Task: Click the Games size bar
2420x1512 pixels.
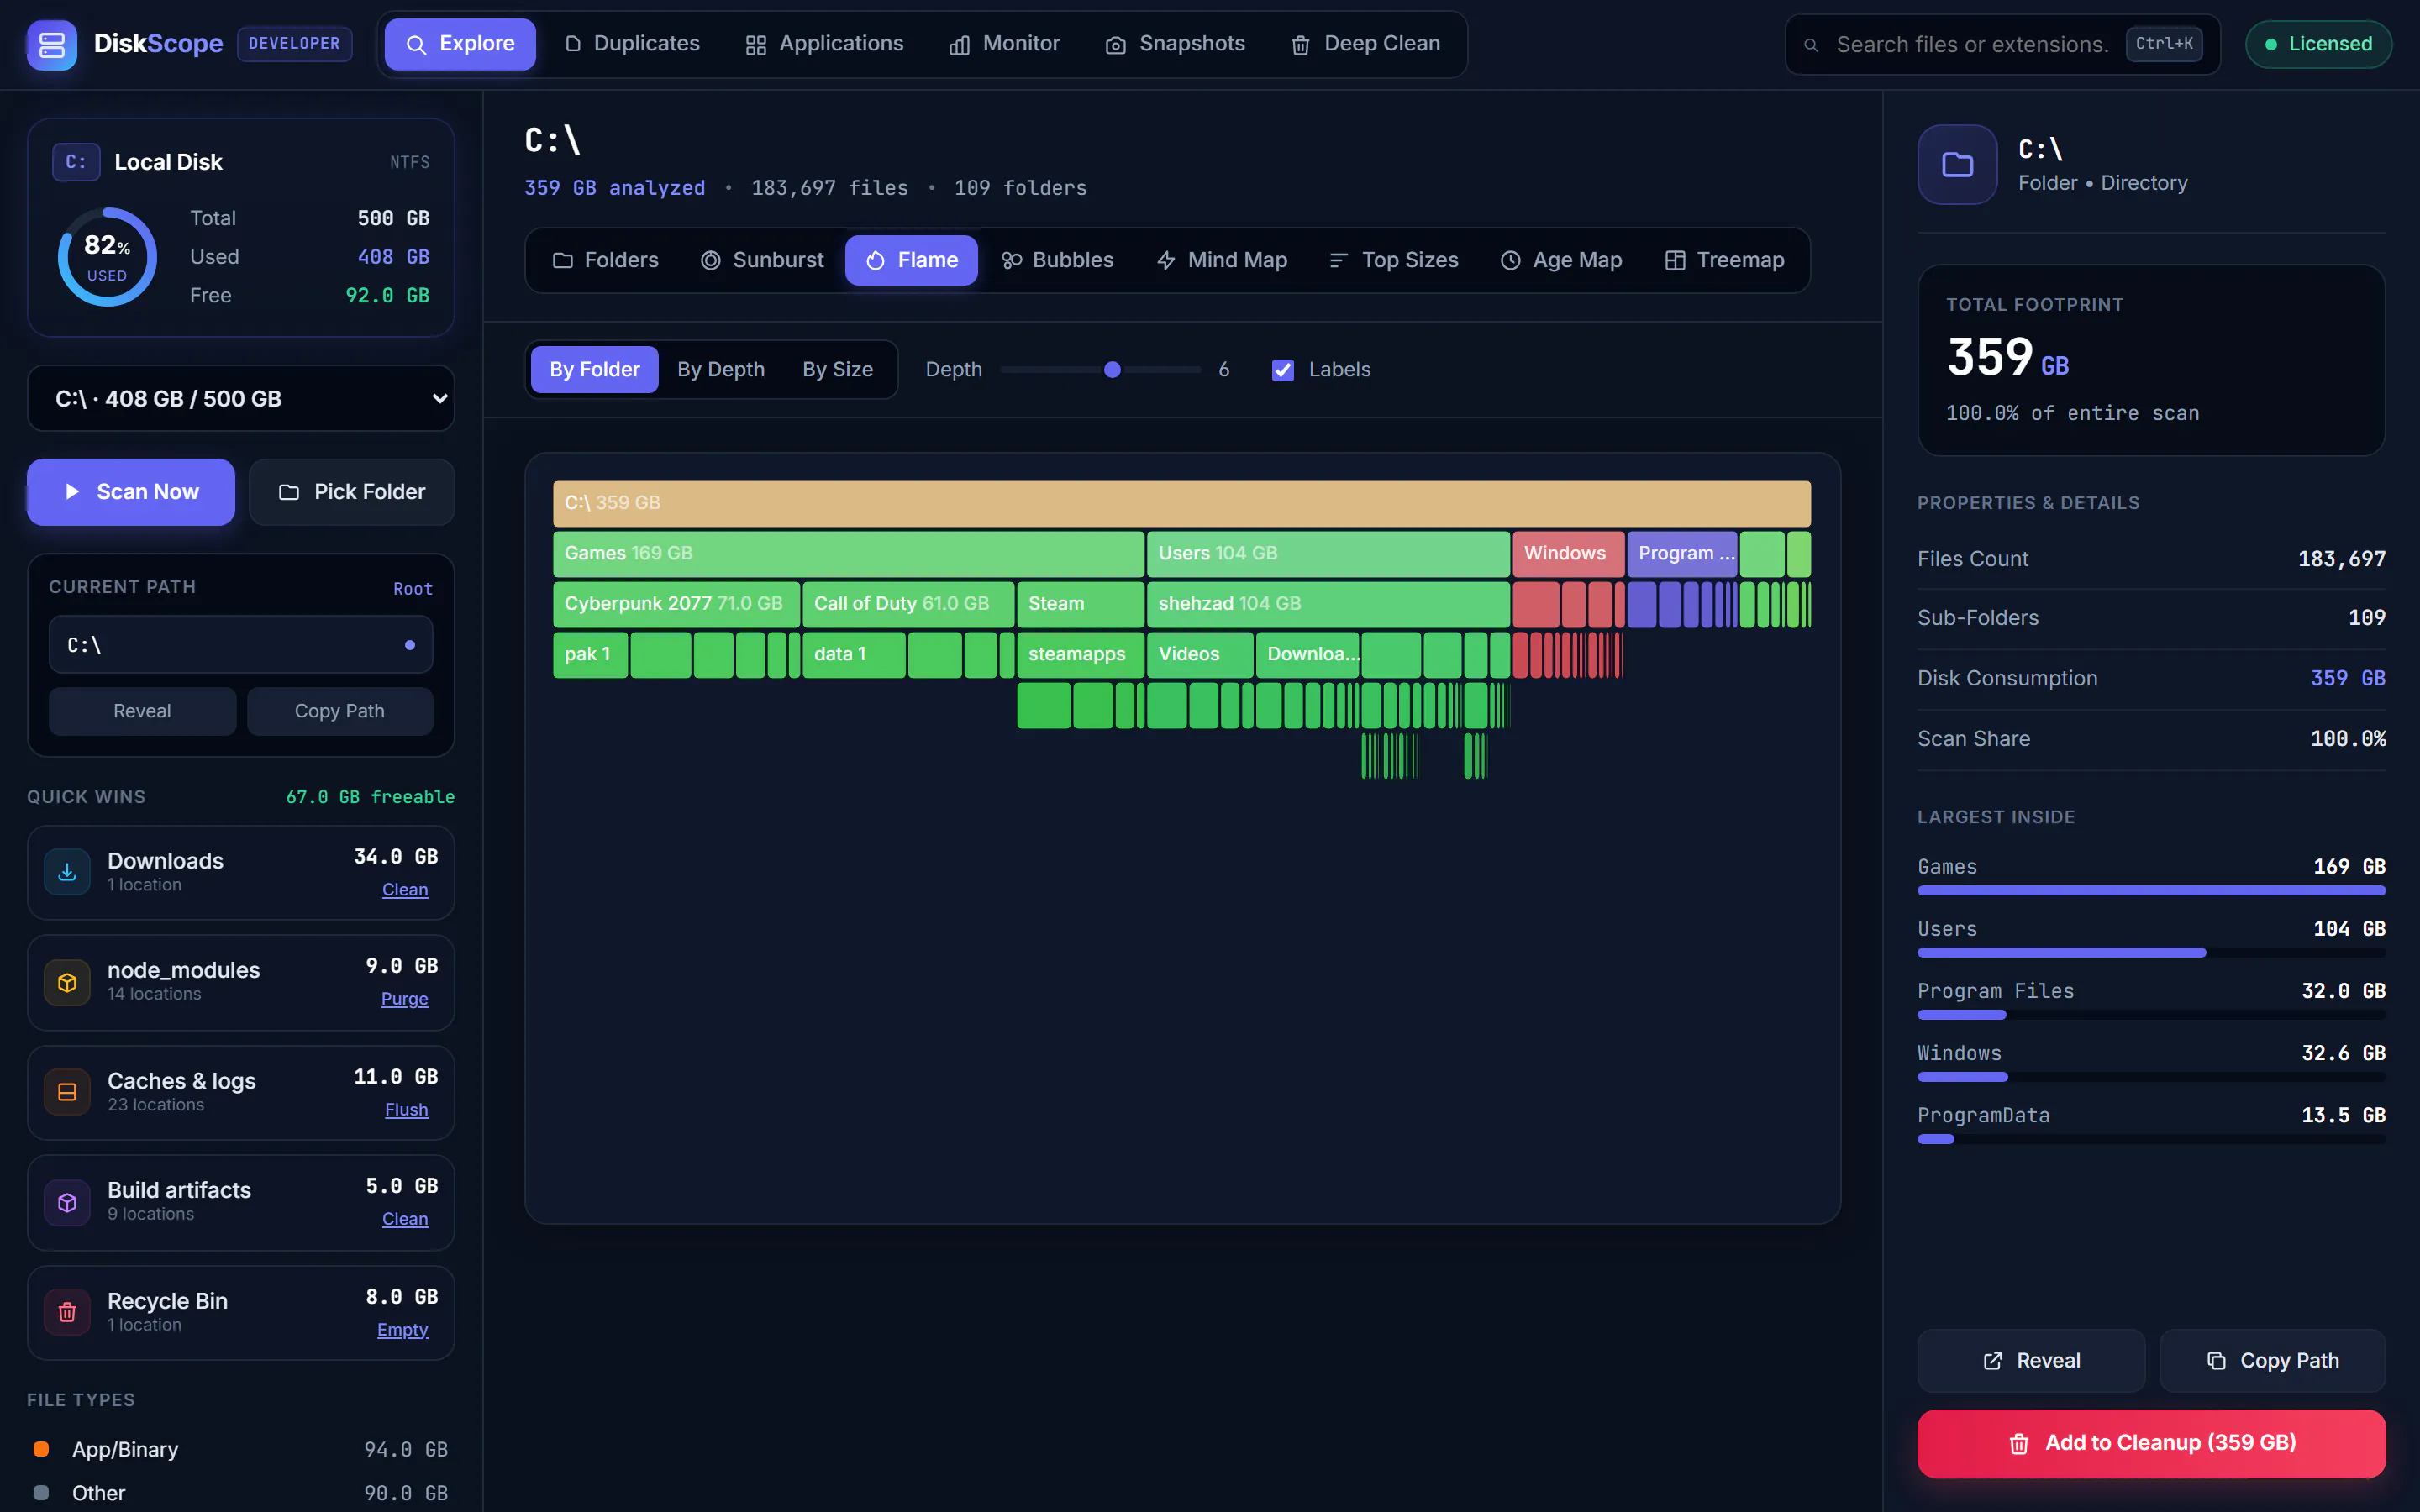Action: pyautogui.click(x=2151, y=890)
